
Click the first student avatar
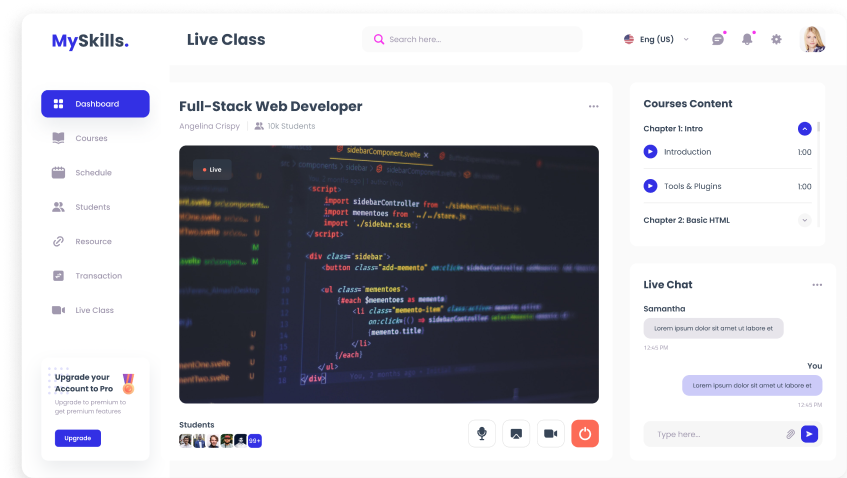(x=186, y=441)
